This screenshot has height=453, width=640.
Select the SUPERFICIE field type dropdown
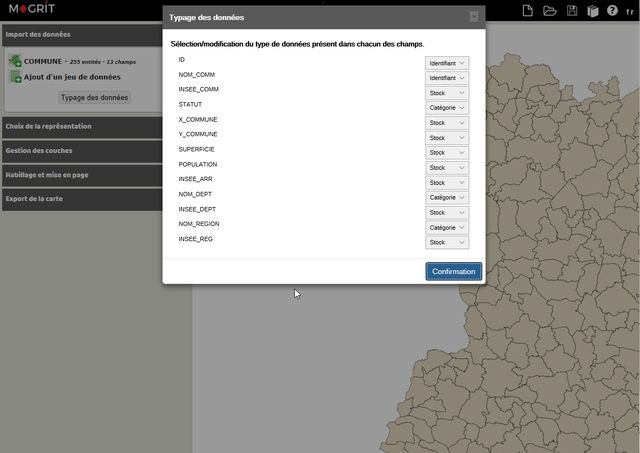(x=447, y=153)
